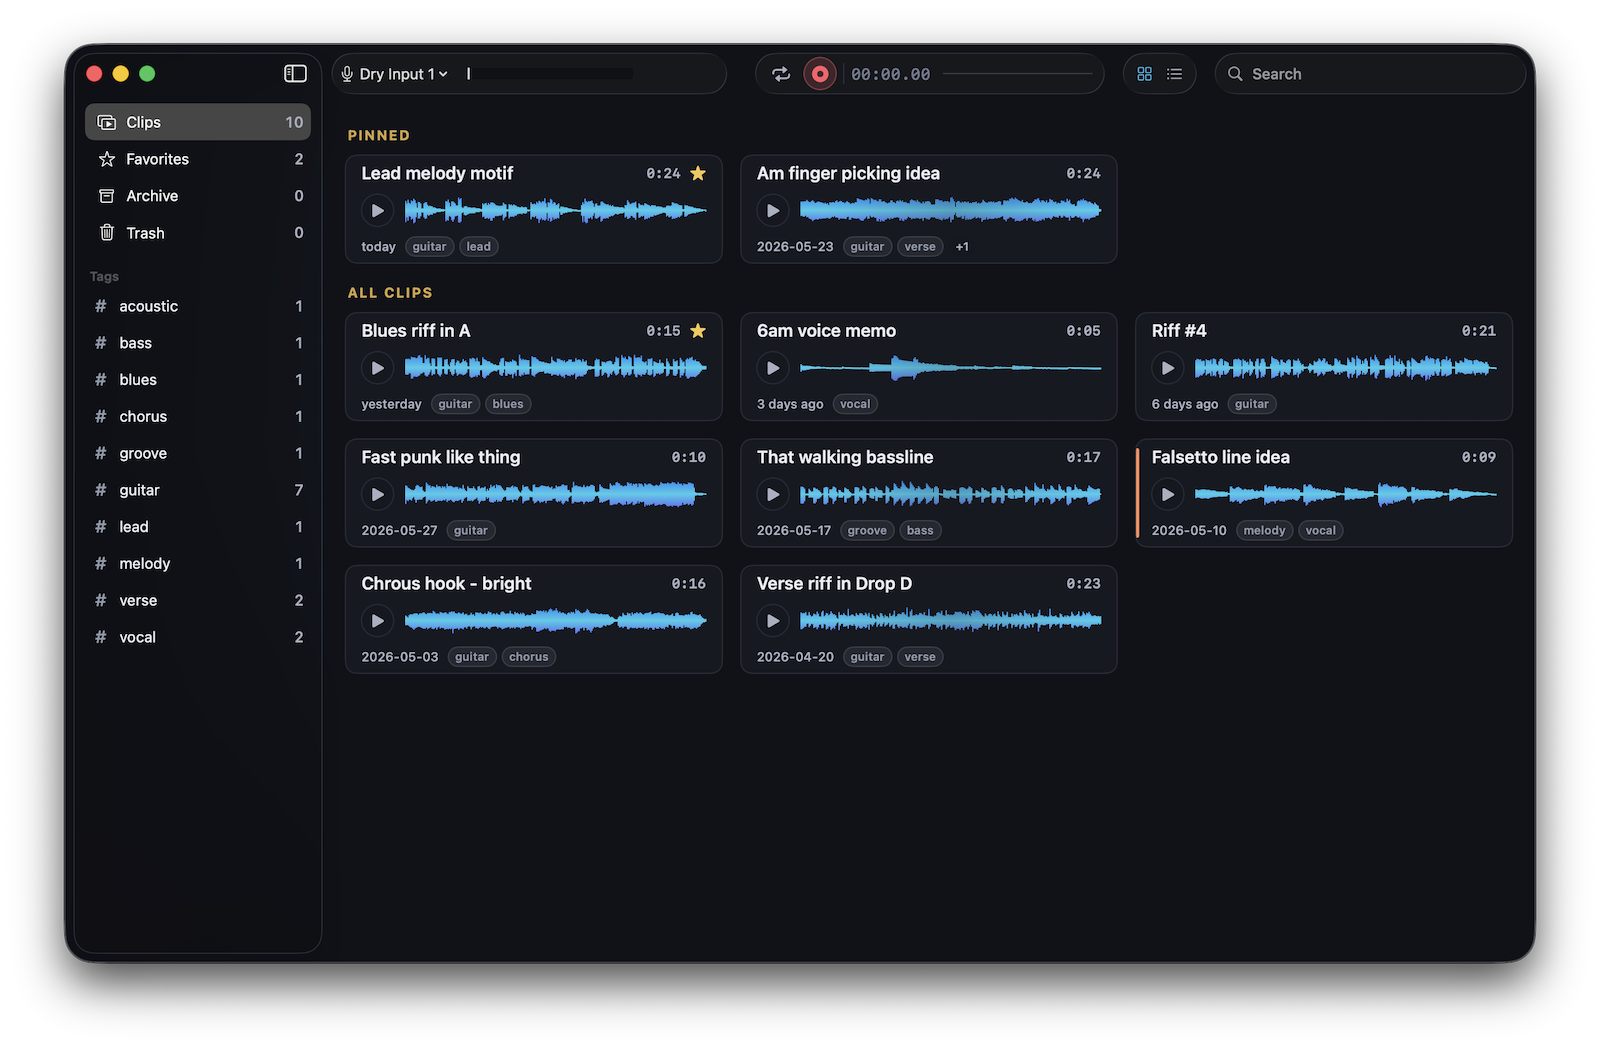
Task: Play the Verse riff in Drop D clip
Action: tap(772, 621)
